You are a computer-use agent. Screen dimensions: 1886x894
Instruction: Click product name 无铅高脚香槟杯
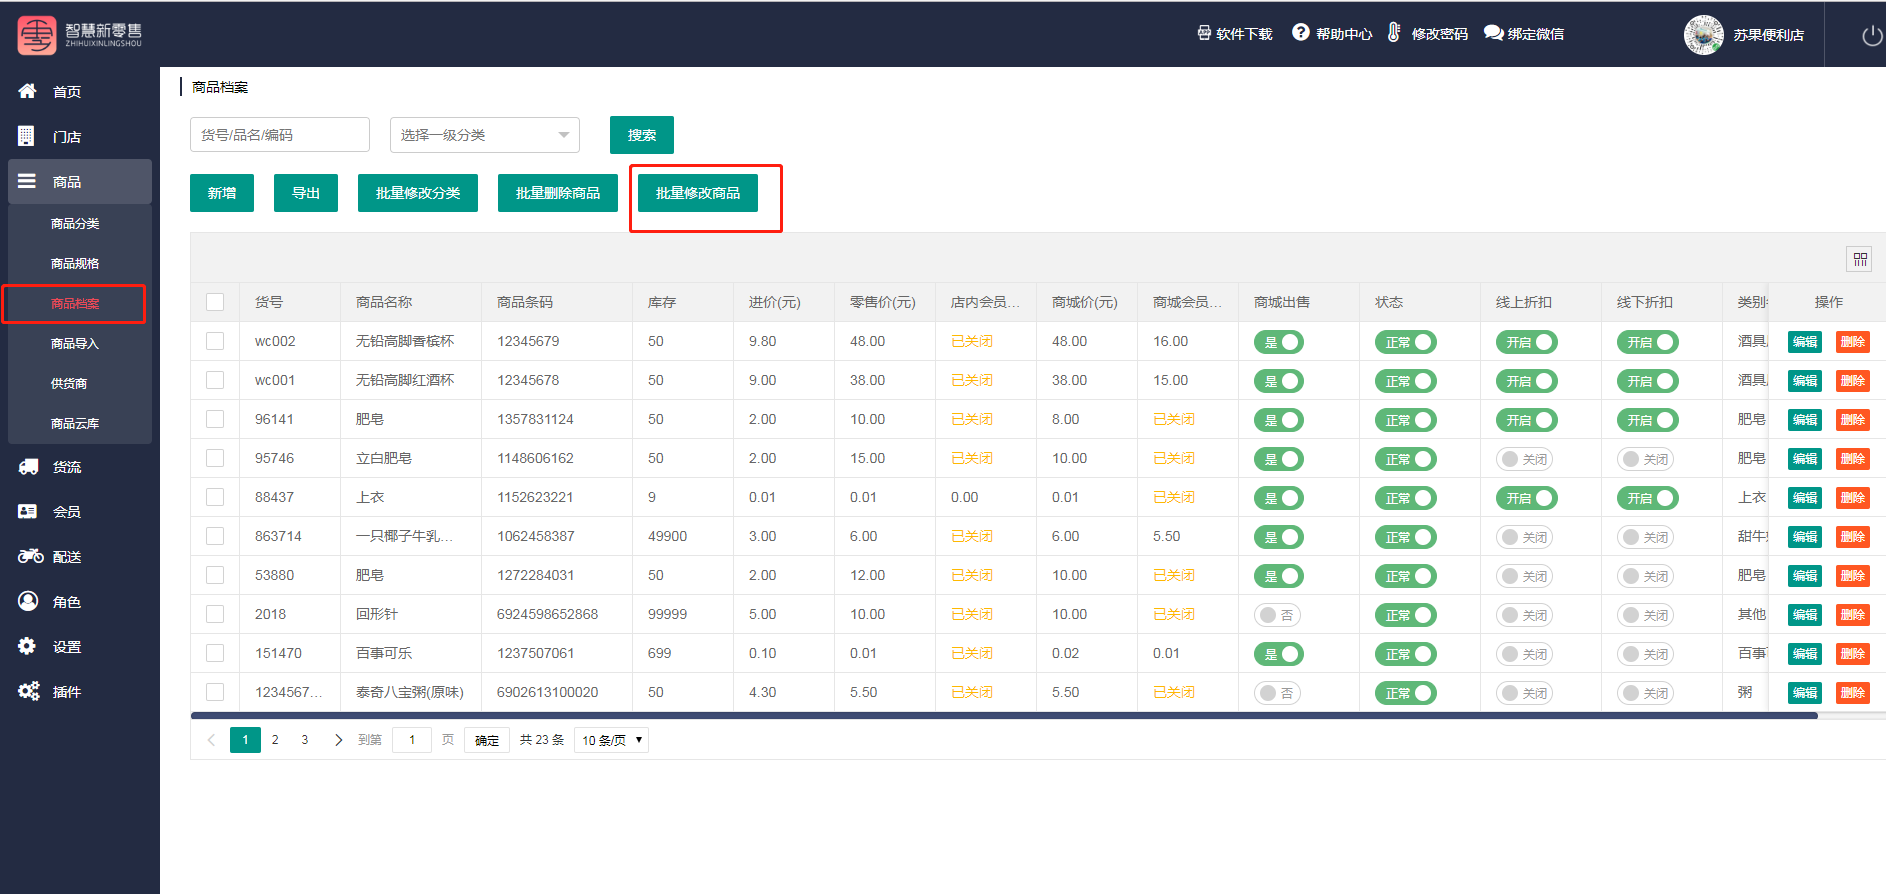click(405, 341)
